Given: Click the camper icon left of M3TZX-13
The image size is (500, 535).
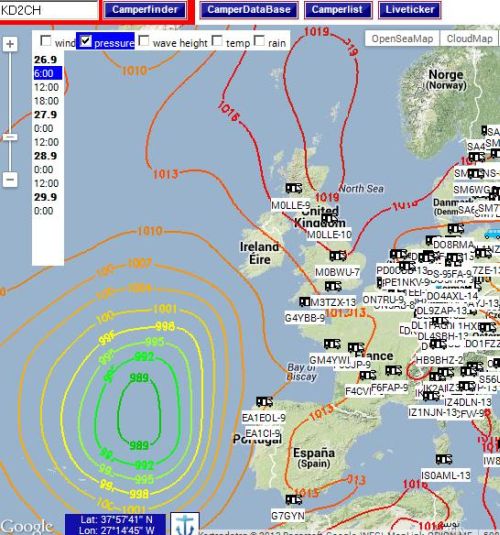Looking at the screenshot, I should coord(304,302).
